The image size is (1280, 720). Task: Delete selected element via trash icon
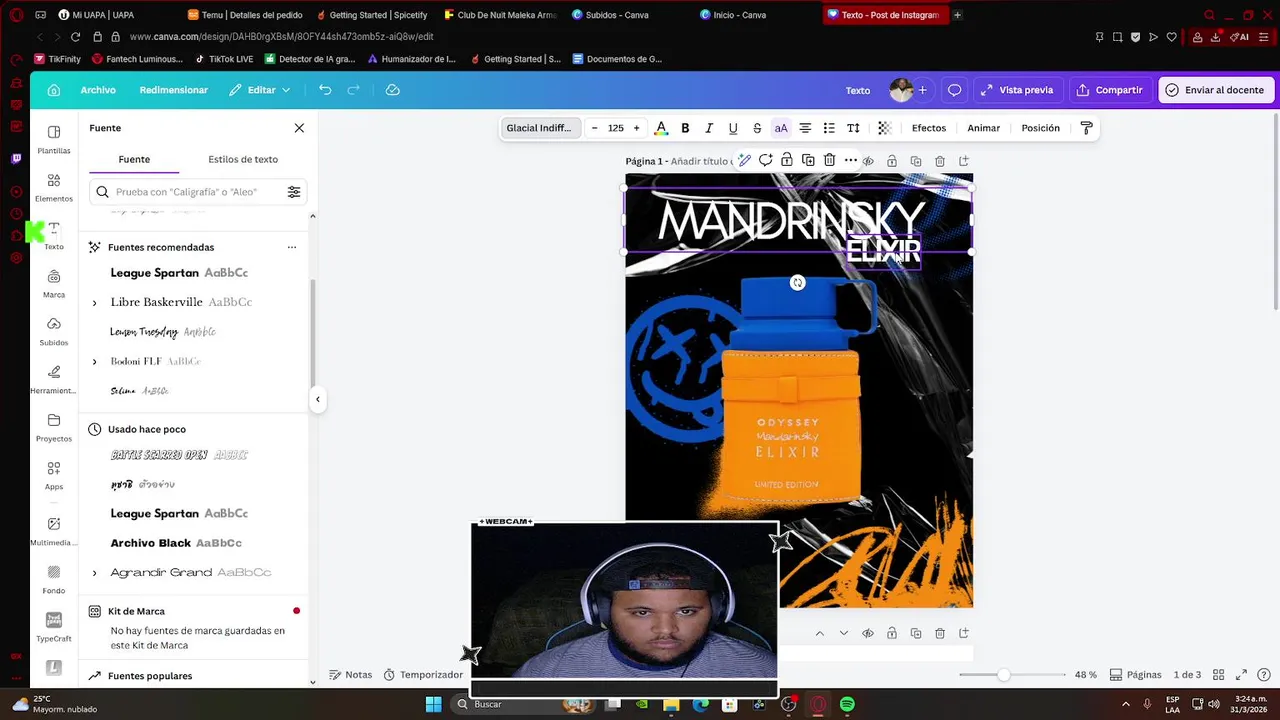(x=830, y=160)
